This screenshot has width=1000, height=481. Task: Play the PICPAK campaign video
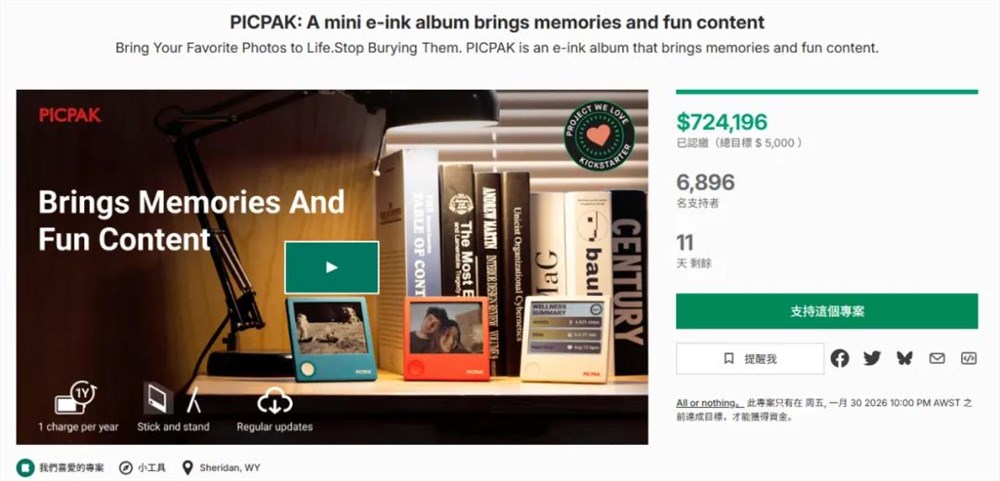[x=331, y=267]
